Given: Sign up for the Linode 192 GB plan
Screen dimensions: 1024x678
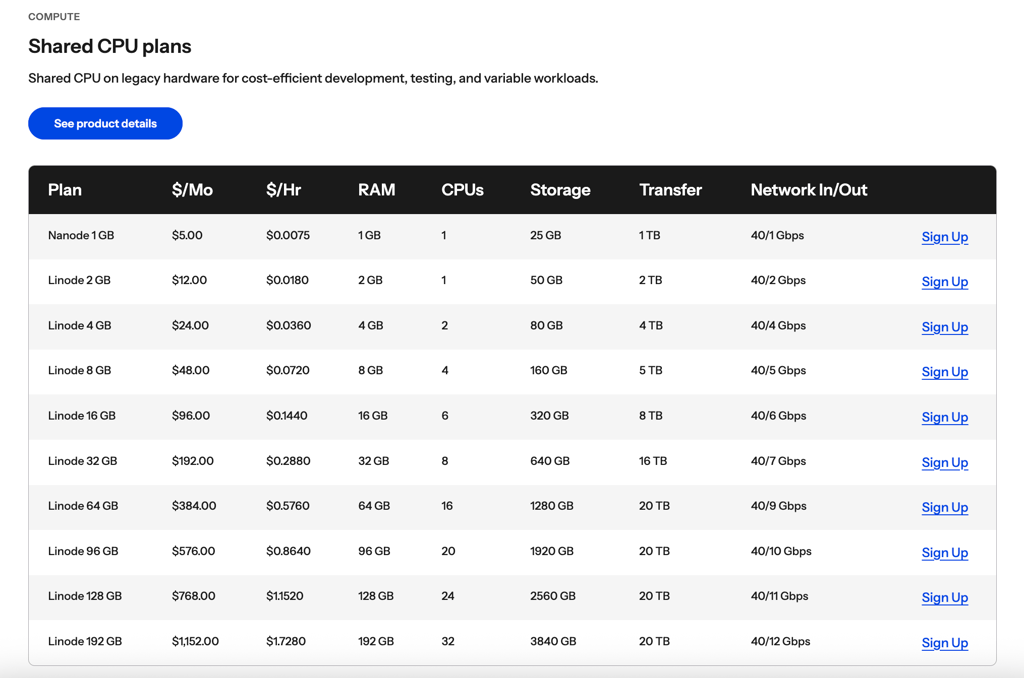Looking at the screenshot, I should click(944, 643).
